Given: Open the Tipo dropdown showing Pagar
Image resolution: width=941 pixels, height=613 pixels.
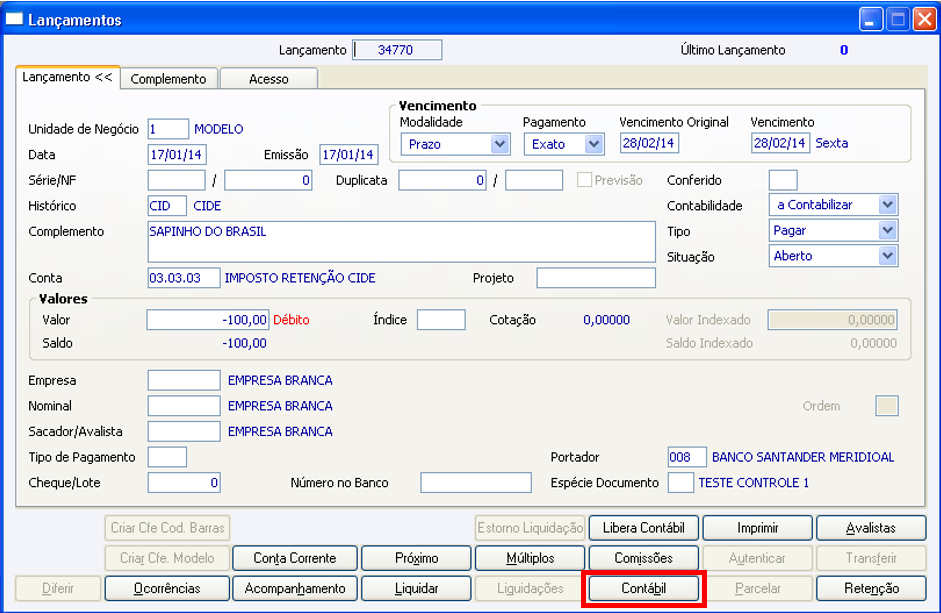Looking at the screenshot, I should pos(888,231).
